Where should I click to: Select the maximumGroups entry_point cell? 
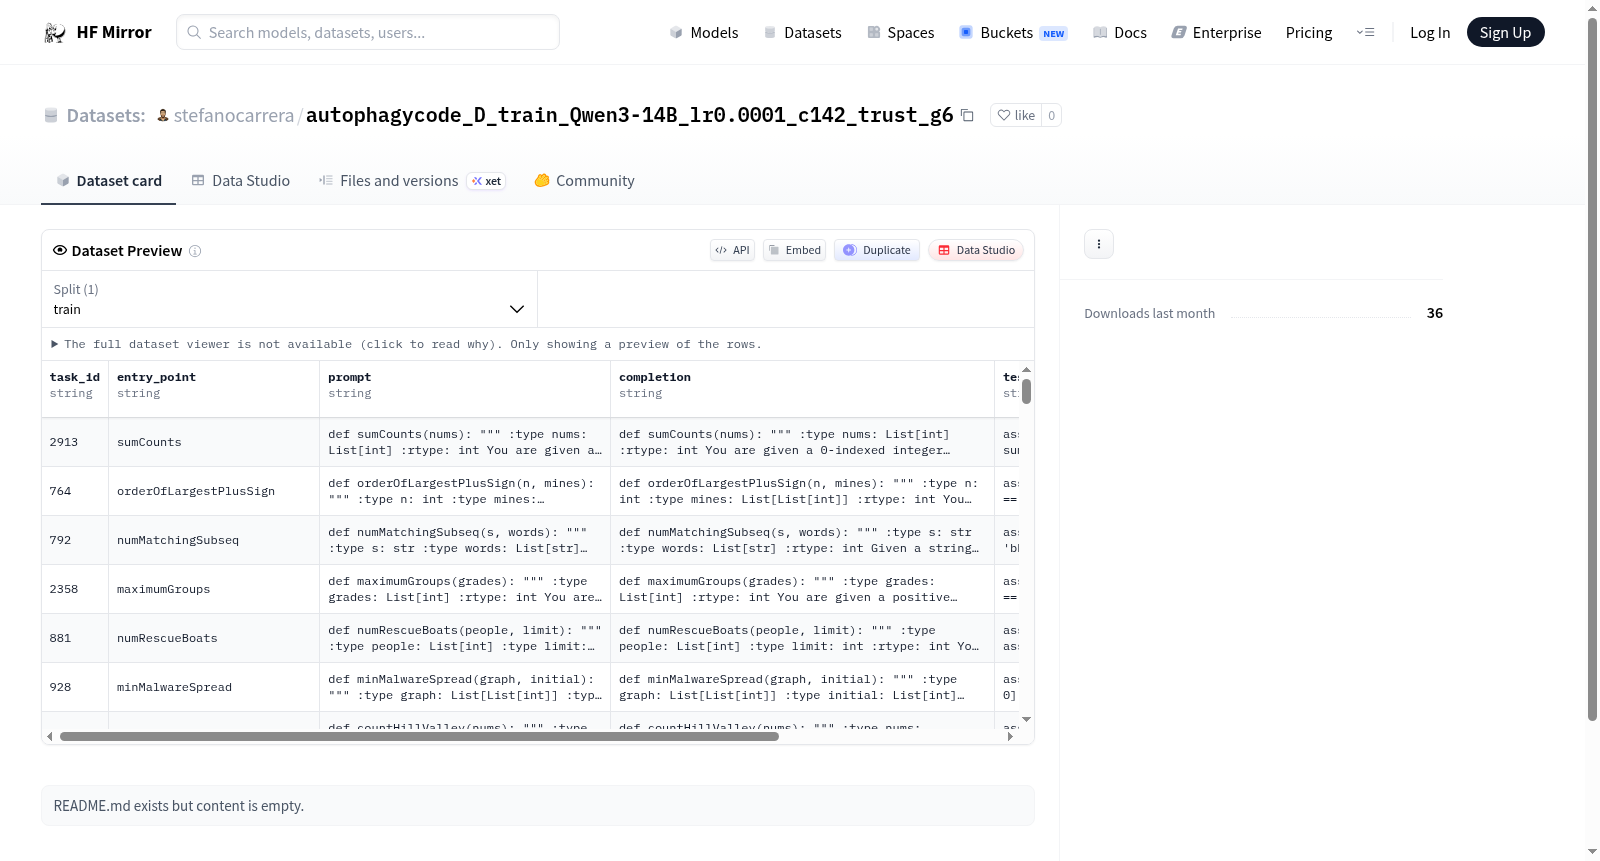click(214, 589)
